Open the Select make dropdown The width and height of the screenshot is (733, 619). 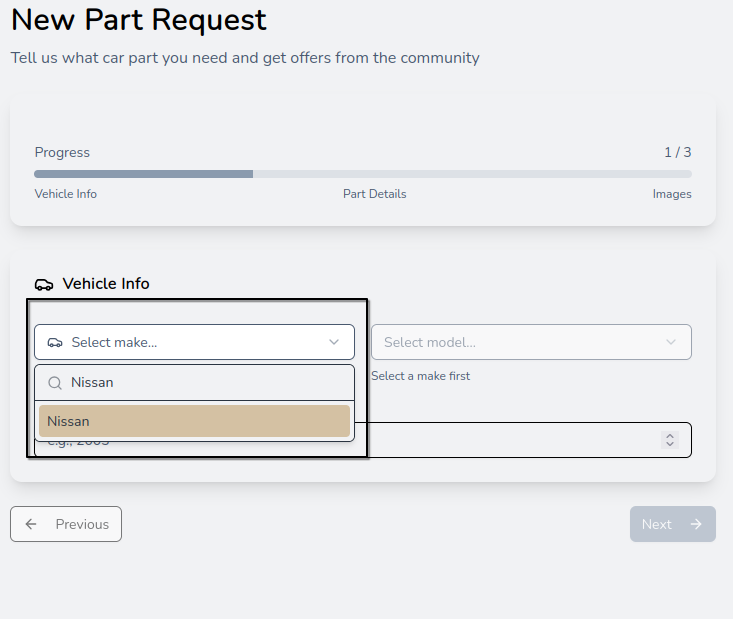[194, 342]
